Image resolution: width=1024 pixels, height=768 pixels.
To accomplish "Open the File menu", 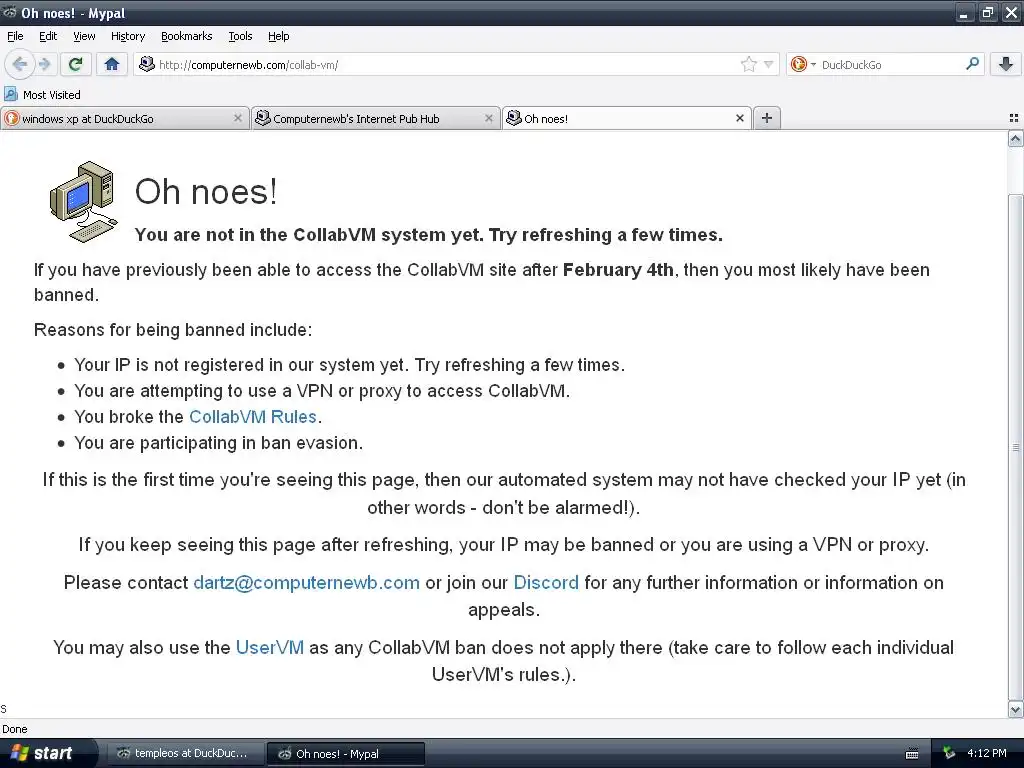I will [15, 36].
